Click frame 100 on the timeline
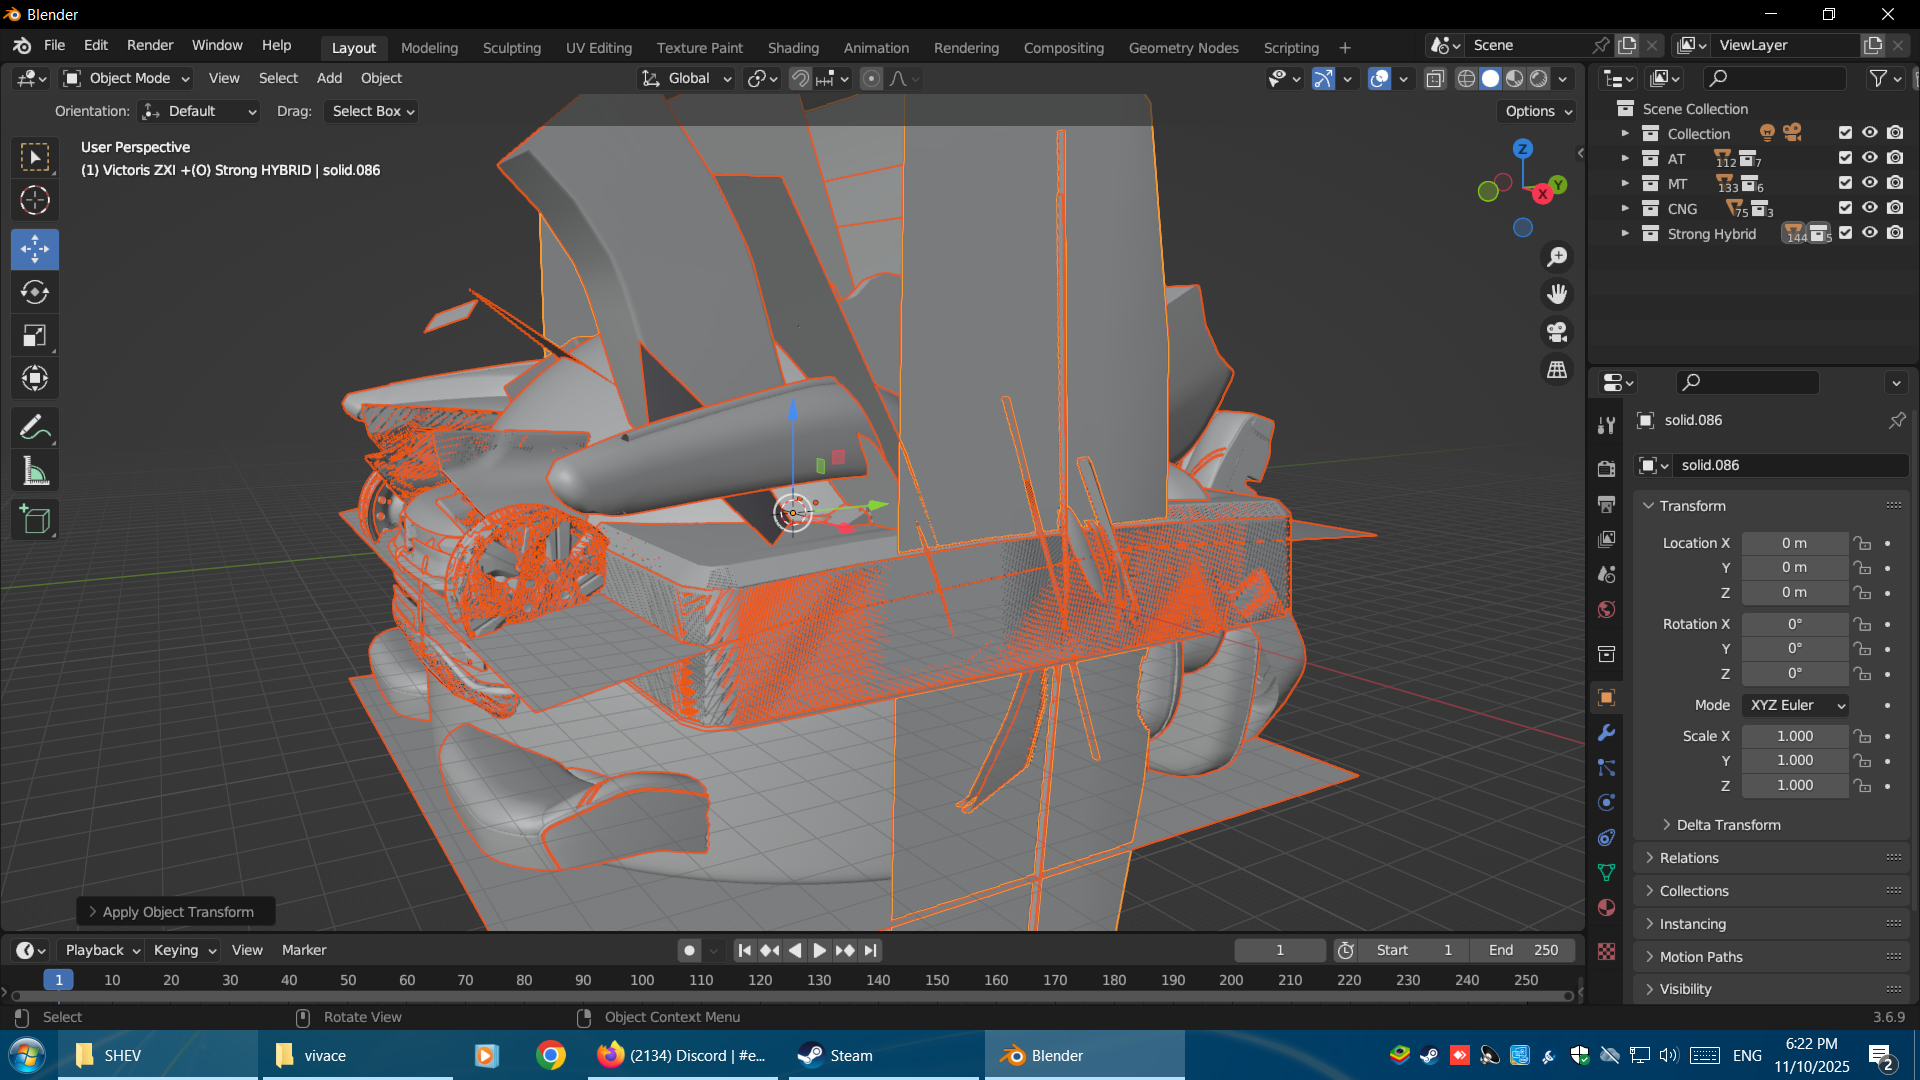Image resolution: width=1920 pixels, height=1080 pixels. point(642,980)
